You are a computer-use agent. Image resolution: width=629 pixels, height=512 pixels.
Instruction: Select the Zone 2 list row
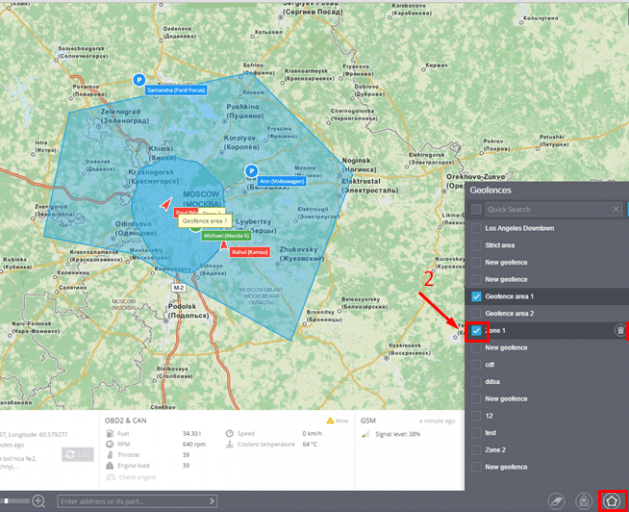coord(547,450)
